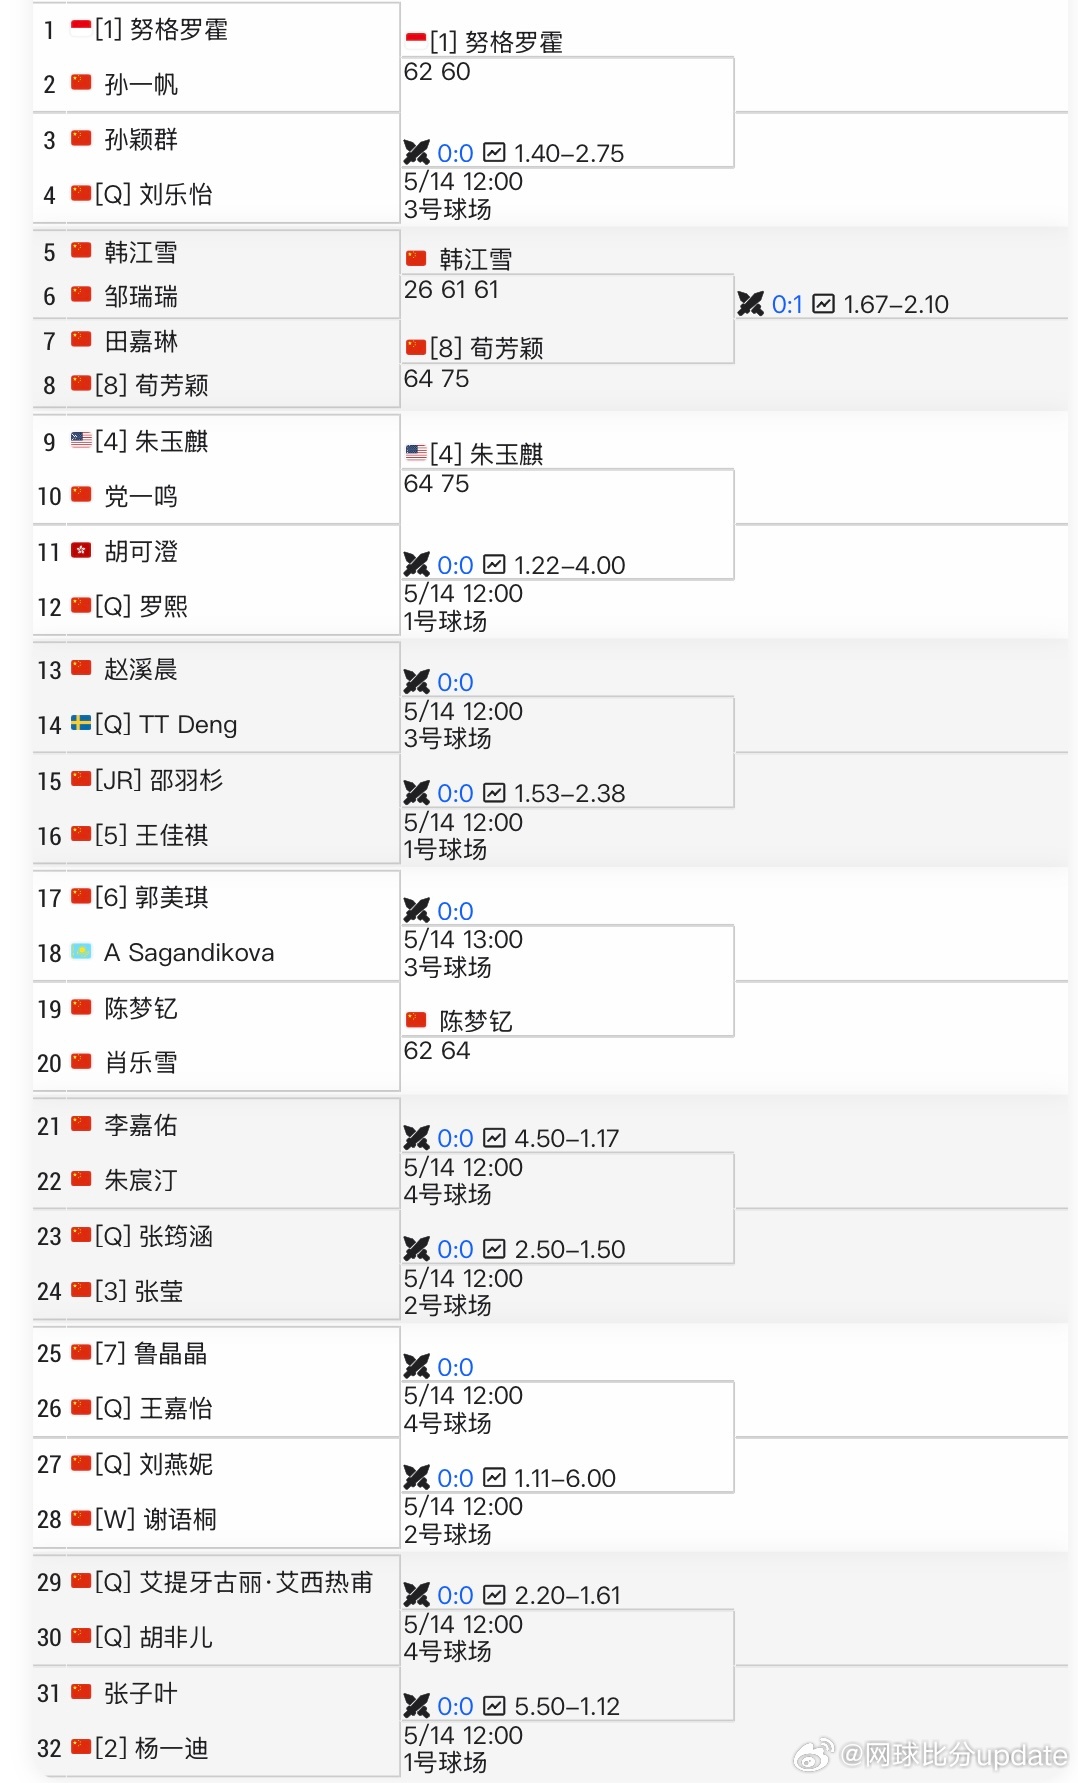Select player [1] 努格罗霍 in draw row 1
The width and height of the screenshot is (1078, 1783).
pos(161,30)
